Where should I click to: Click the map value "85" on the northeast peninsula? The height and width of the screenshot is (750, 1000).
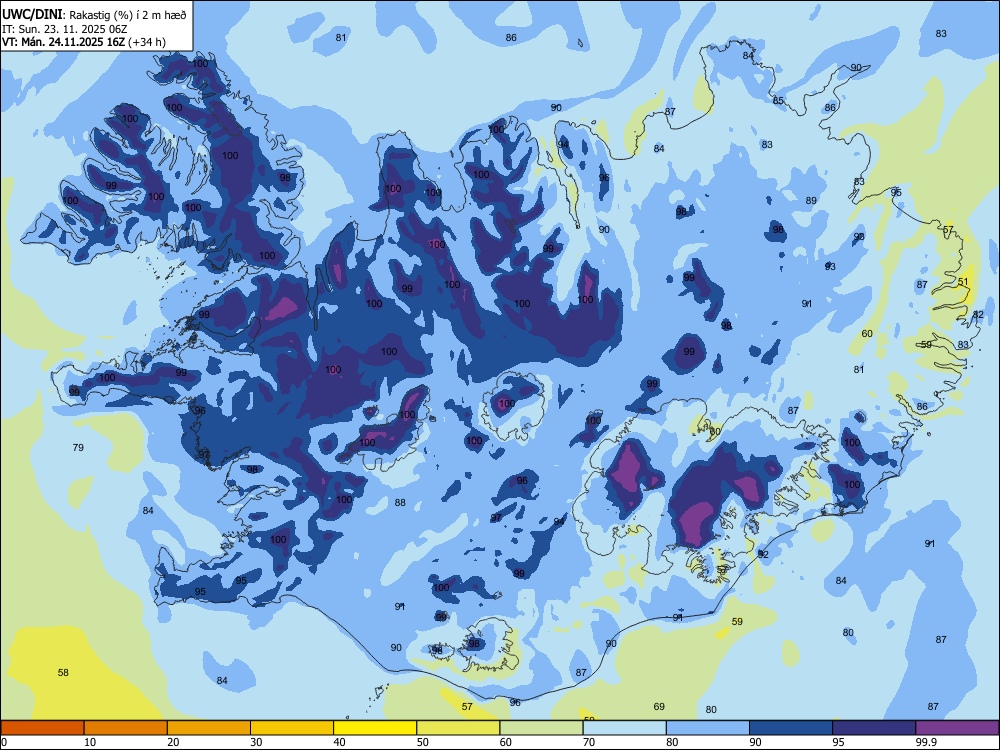778,101
